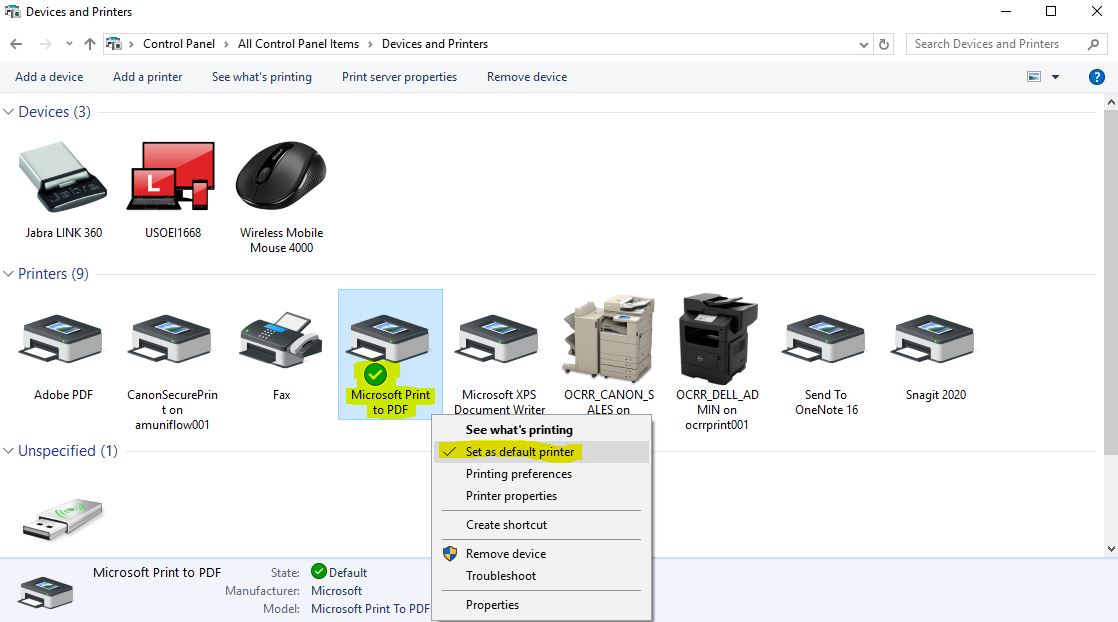
Task: Click the details pane printer thumbnail
Action: tap(46, 592)
